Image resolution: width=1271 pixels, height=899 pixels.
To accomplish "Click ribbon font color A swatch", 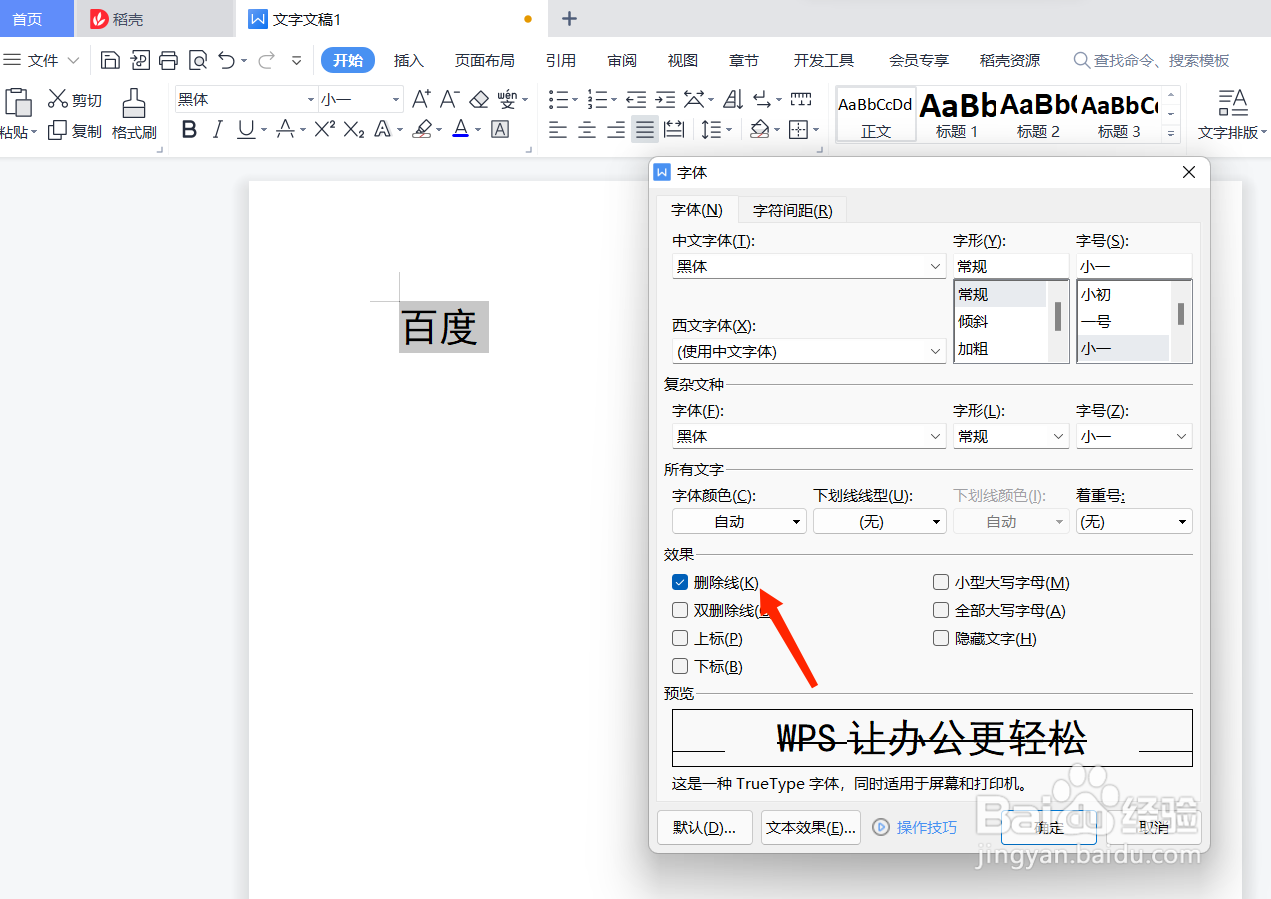I will tap(460, 129).
